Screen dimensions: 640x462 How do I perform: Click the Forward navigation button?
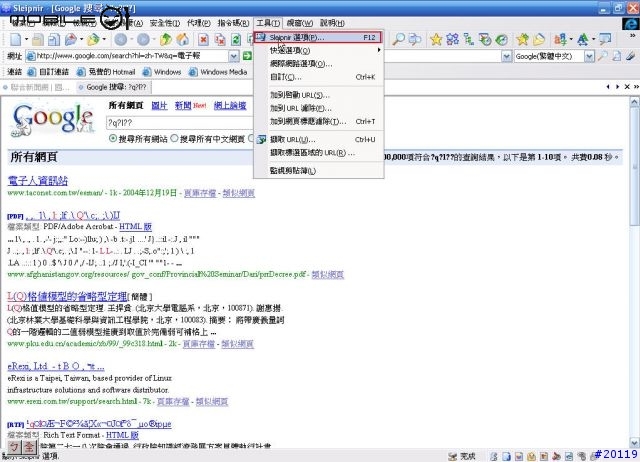click(x=143, y=40)
